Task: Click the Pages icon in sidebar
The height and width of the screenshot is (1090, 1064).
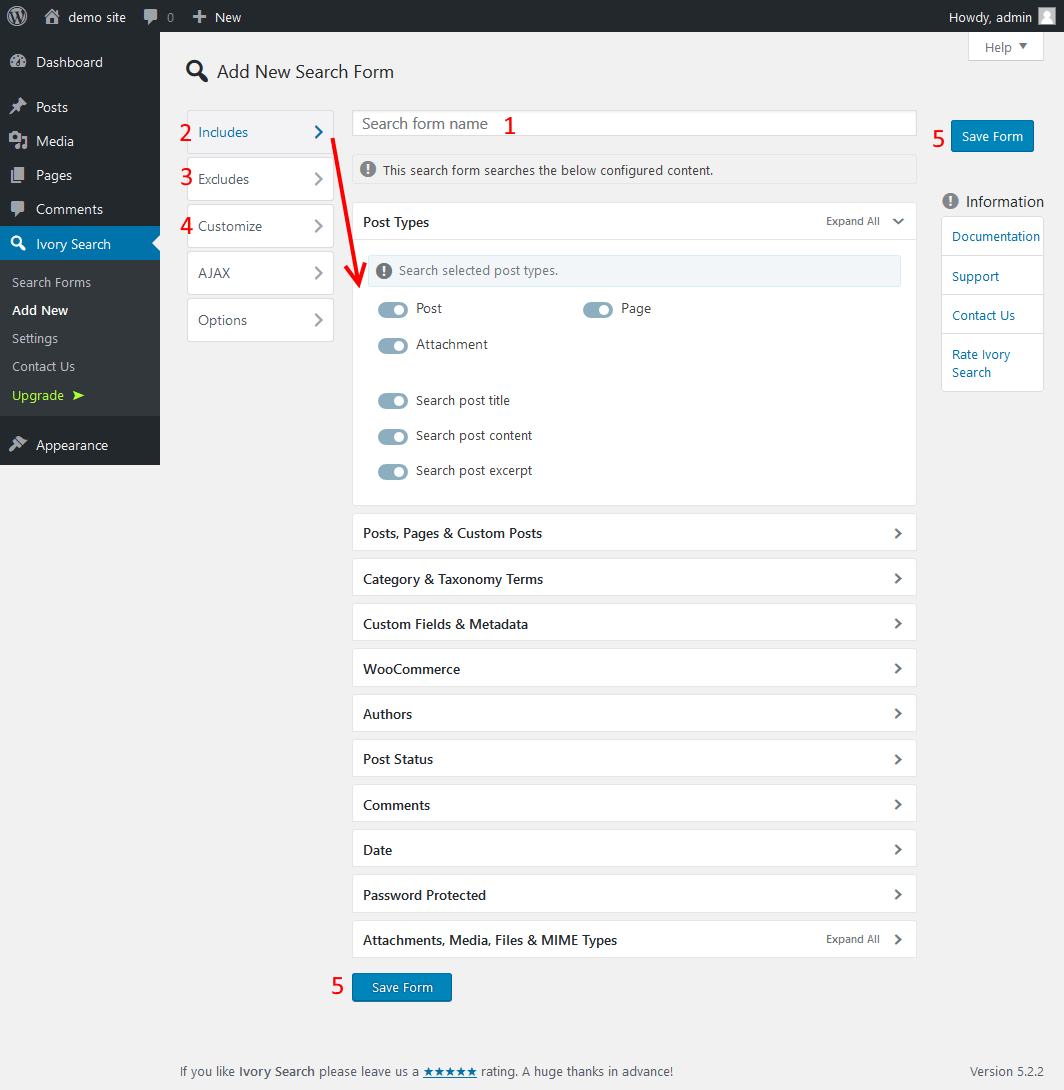Action: point(18,175)
